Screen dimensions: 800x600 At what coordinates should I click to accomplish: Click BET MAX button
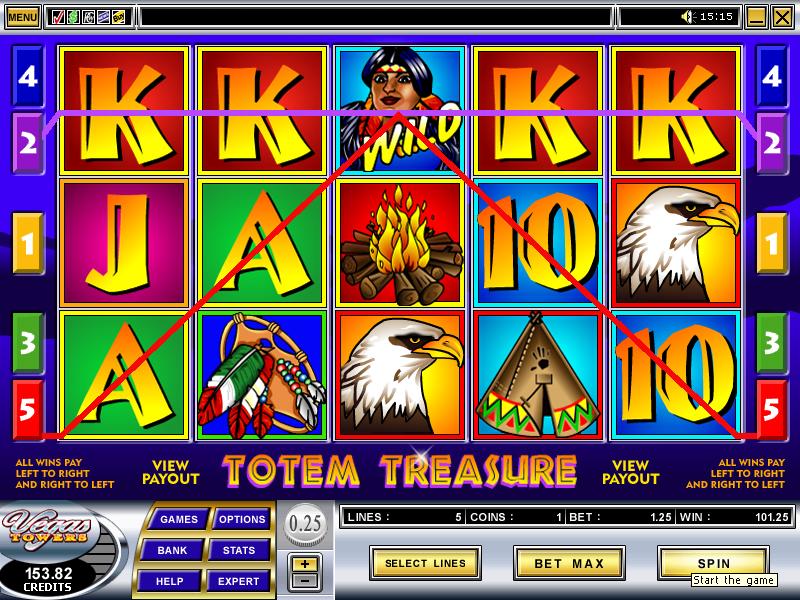click(569, 563)
